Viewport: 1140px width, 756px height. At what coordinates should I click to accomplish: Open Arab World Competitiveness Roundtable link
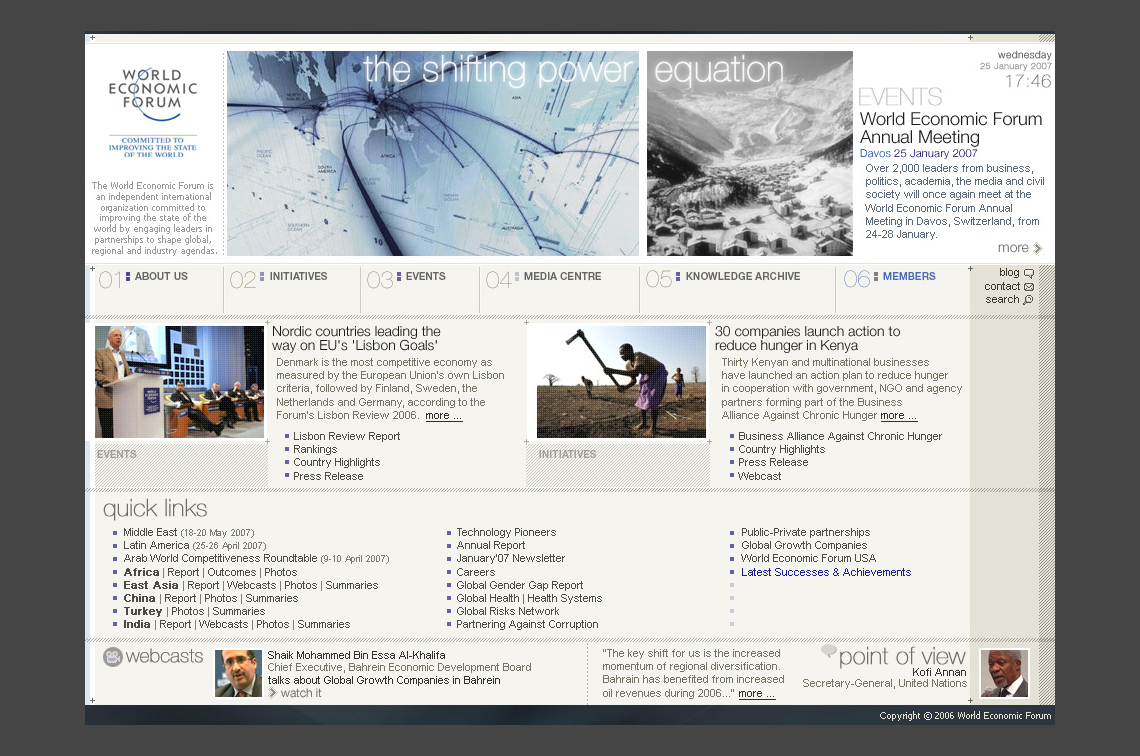pos(220,558)
